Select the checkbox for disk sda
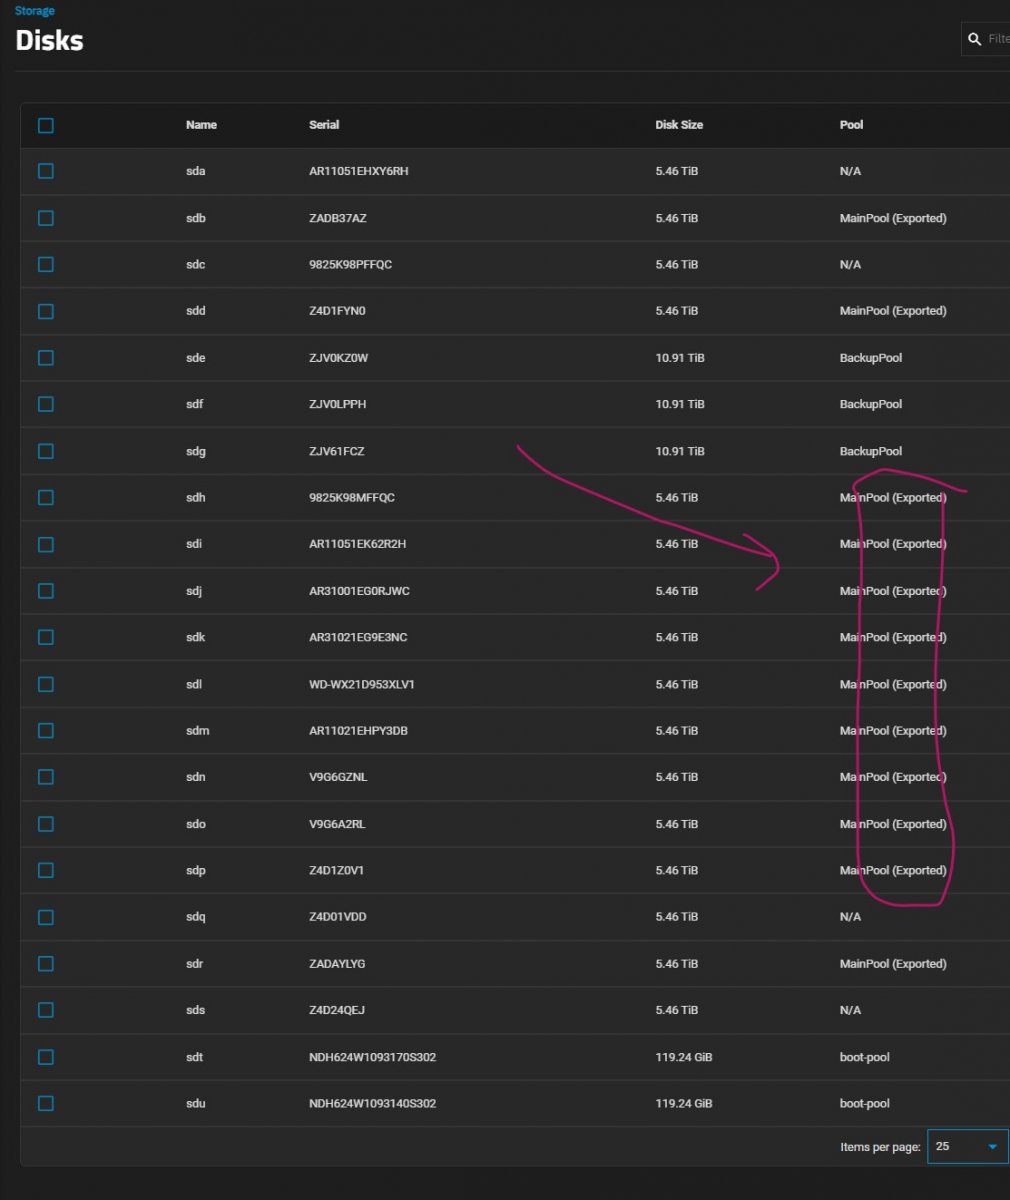The width and height of the screenshot is (1010, 1200). (x=46, y=171)
